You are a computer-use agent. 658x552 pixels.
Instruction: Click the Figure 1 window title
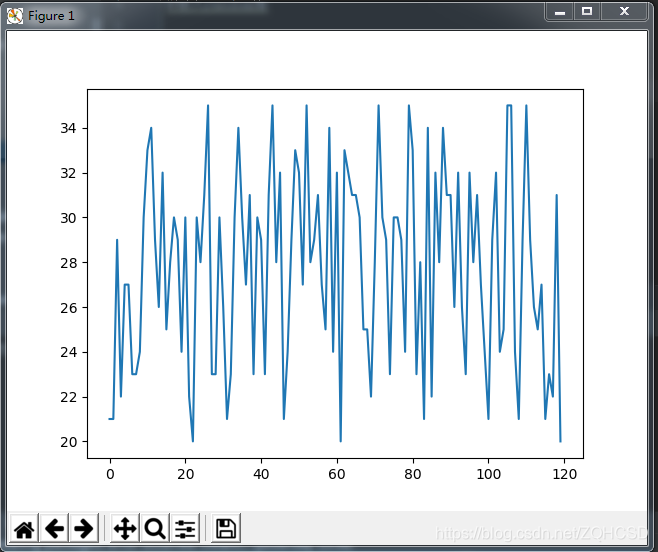(51, 16)
